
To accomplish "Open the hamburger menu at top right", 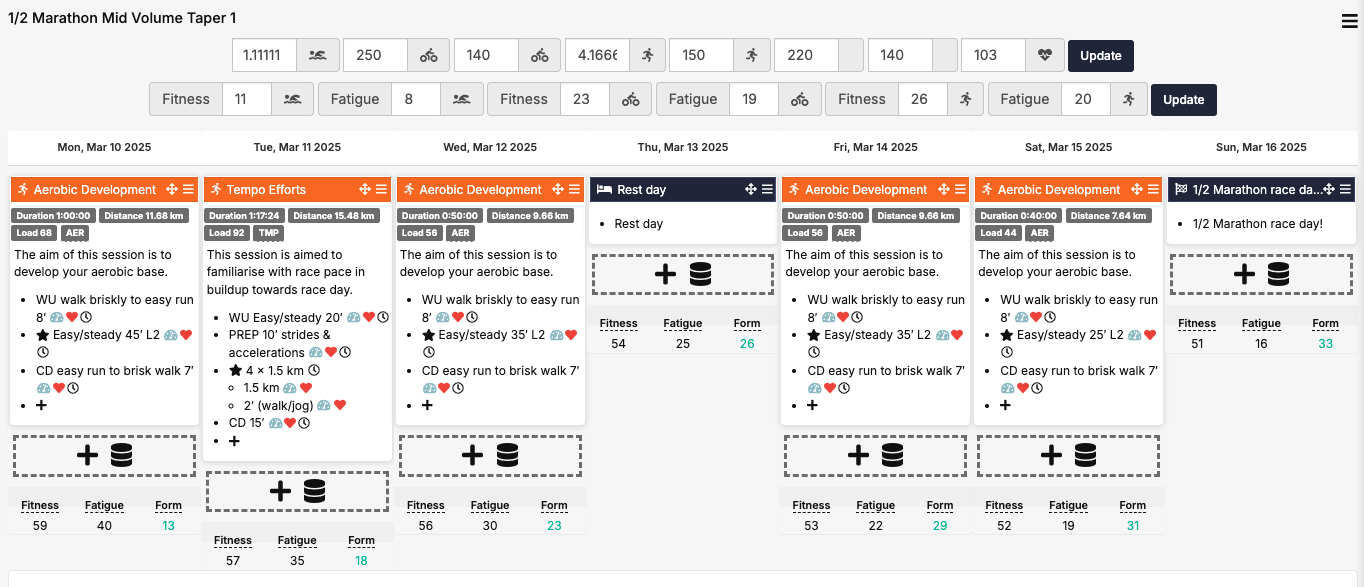I will point(1350,22).
